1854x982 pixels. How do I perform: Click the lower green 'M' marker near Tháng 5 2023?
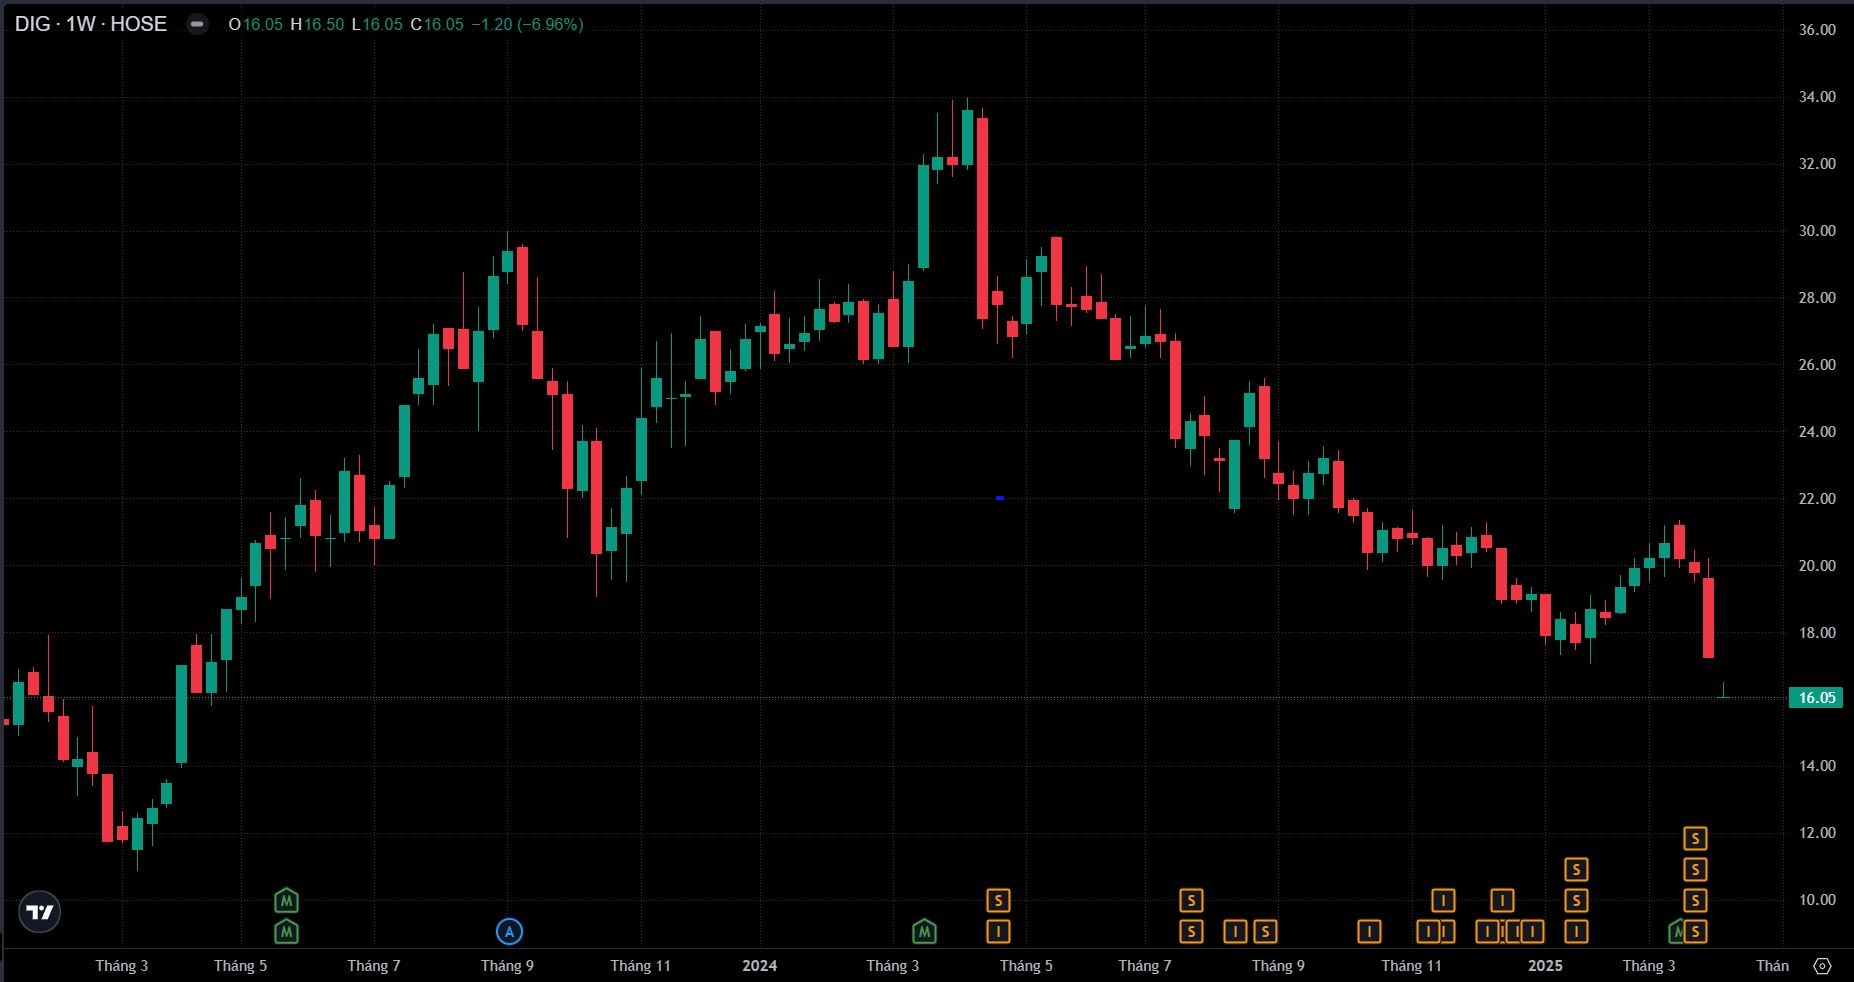(287, 932)
